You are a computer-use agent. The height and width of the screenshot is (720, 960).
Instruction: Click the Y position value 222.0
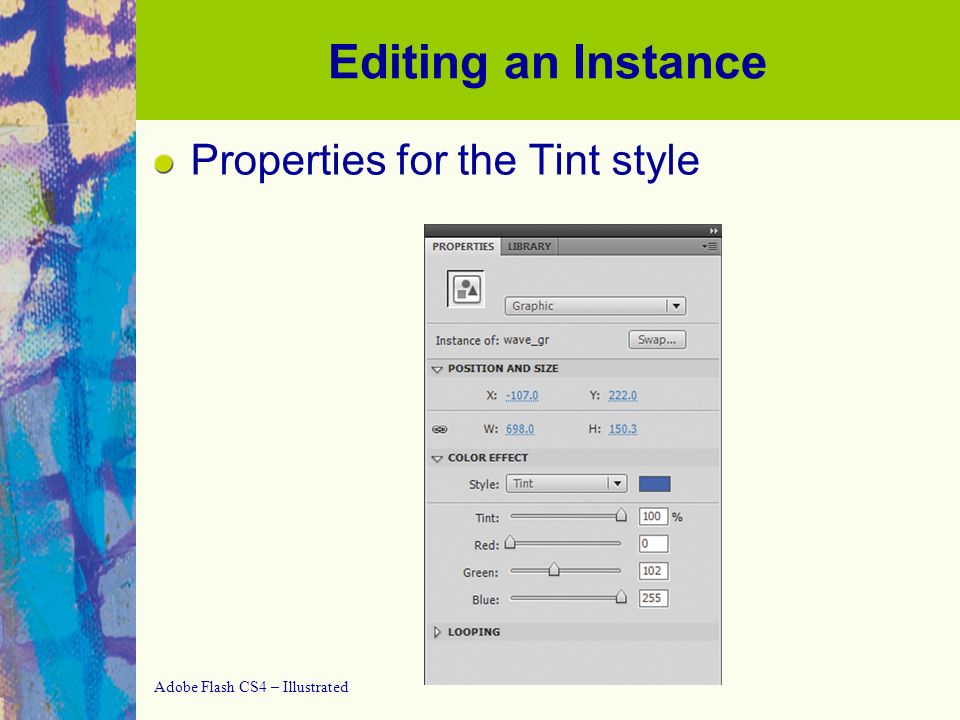click(623, 396)
